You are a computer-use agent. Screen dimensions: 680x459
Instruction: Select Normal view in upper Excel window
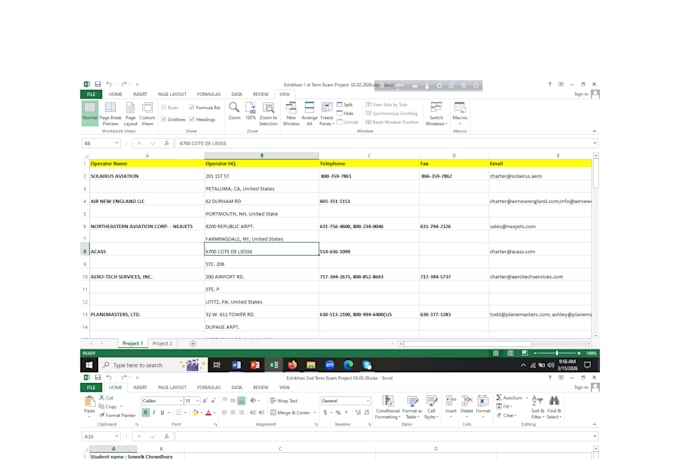[x=90, y=112]
